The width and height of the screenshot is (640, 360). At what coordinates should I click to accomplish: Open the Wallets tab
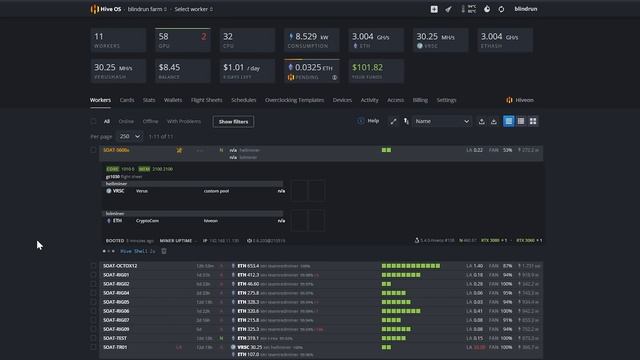click(x=173, y=100)
